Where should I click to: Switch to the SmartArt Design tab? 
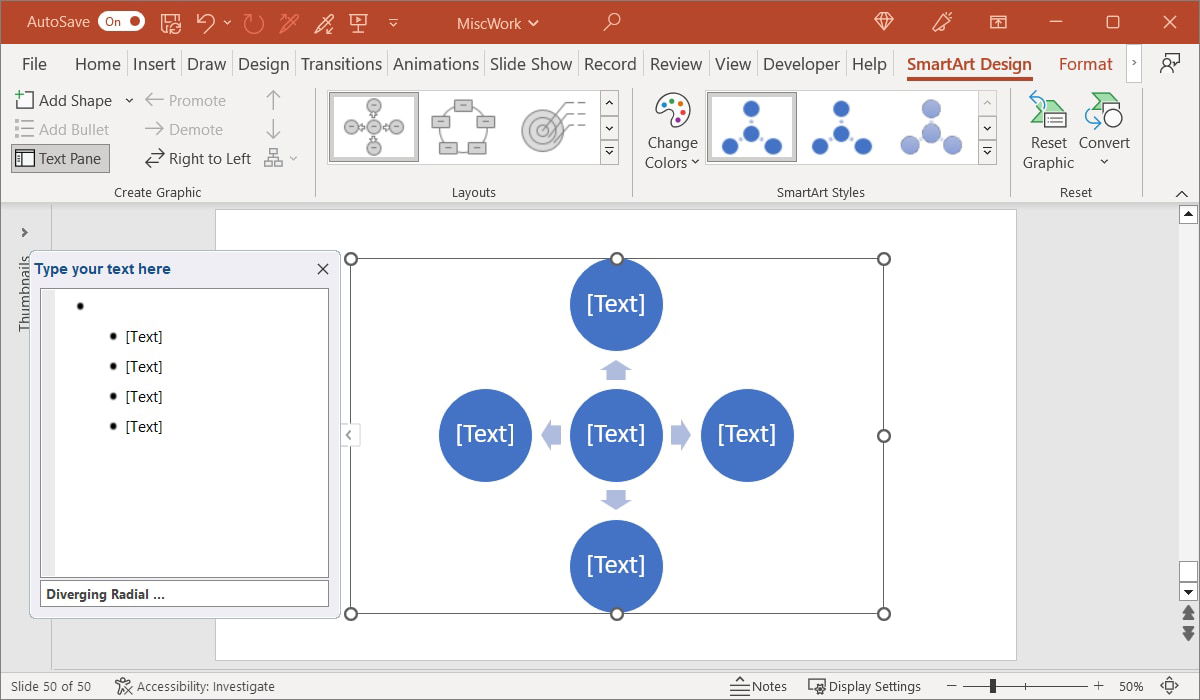click(968, 63)
